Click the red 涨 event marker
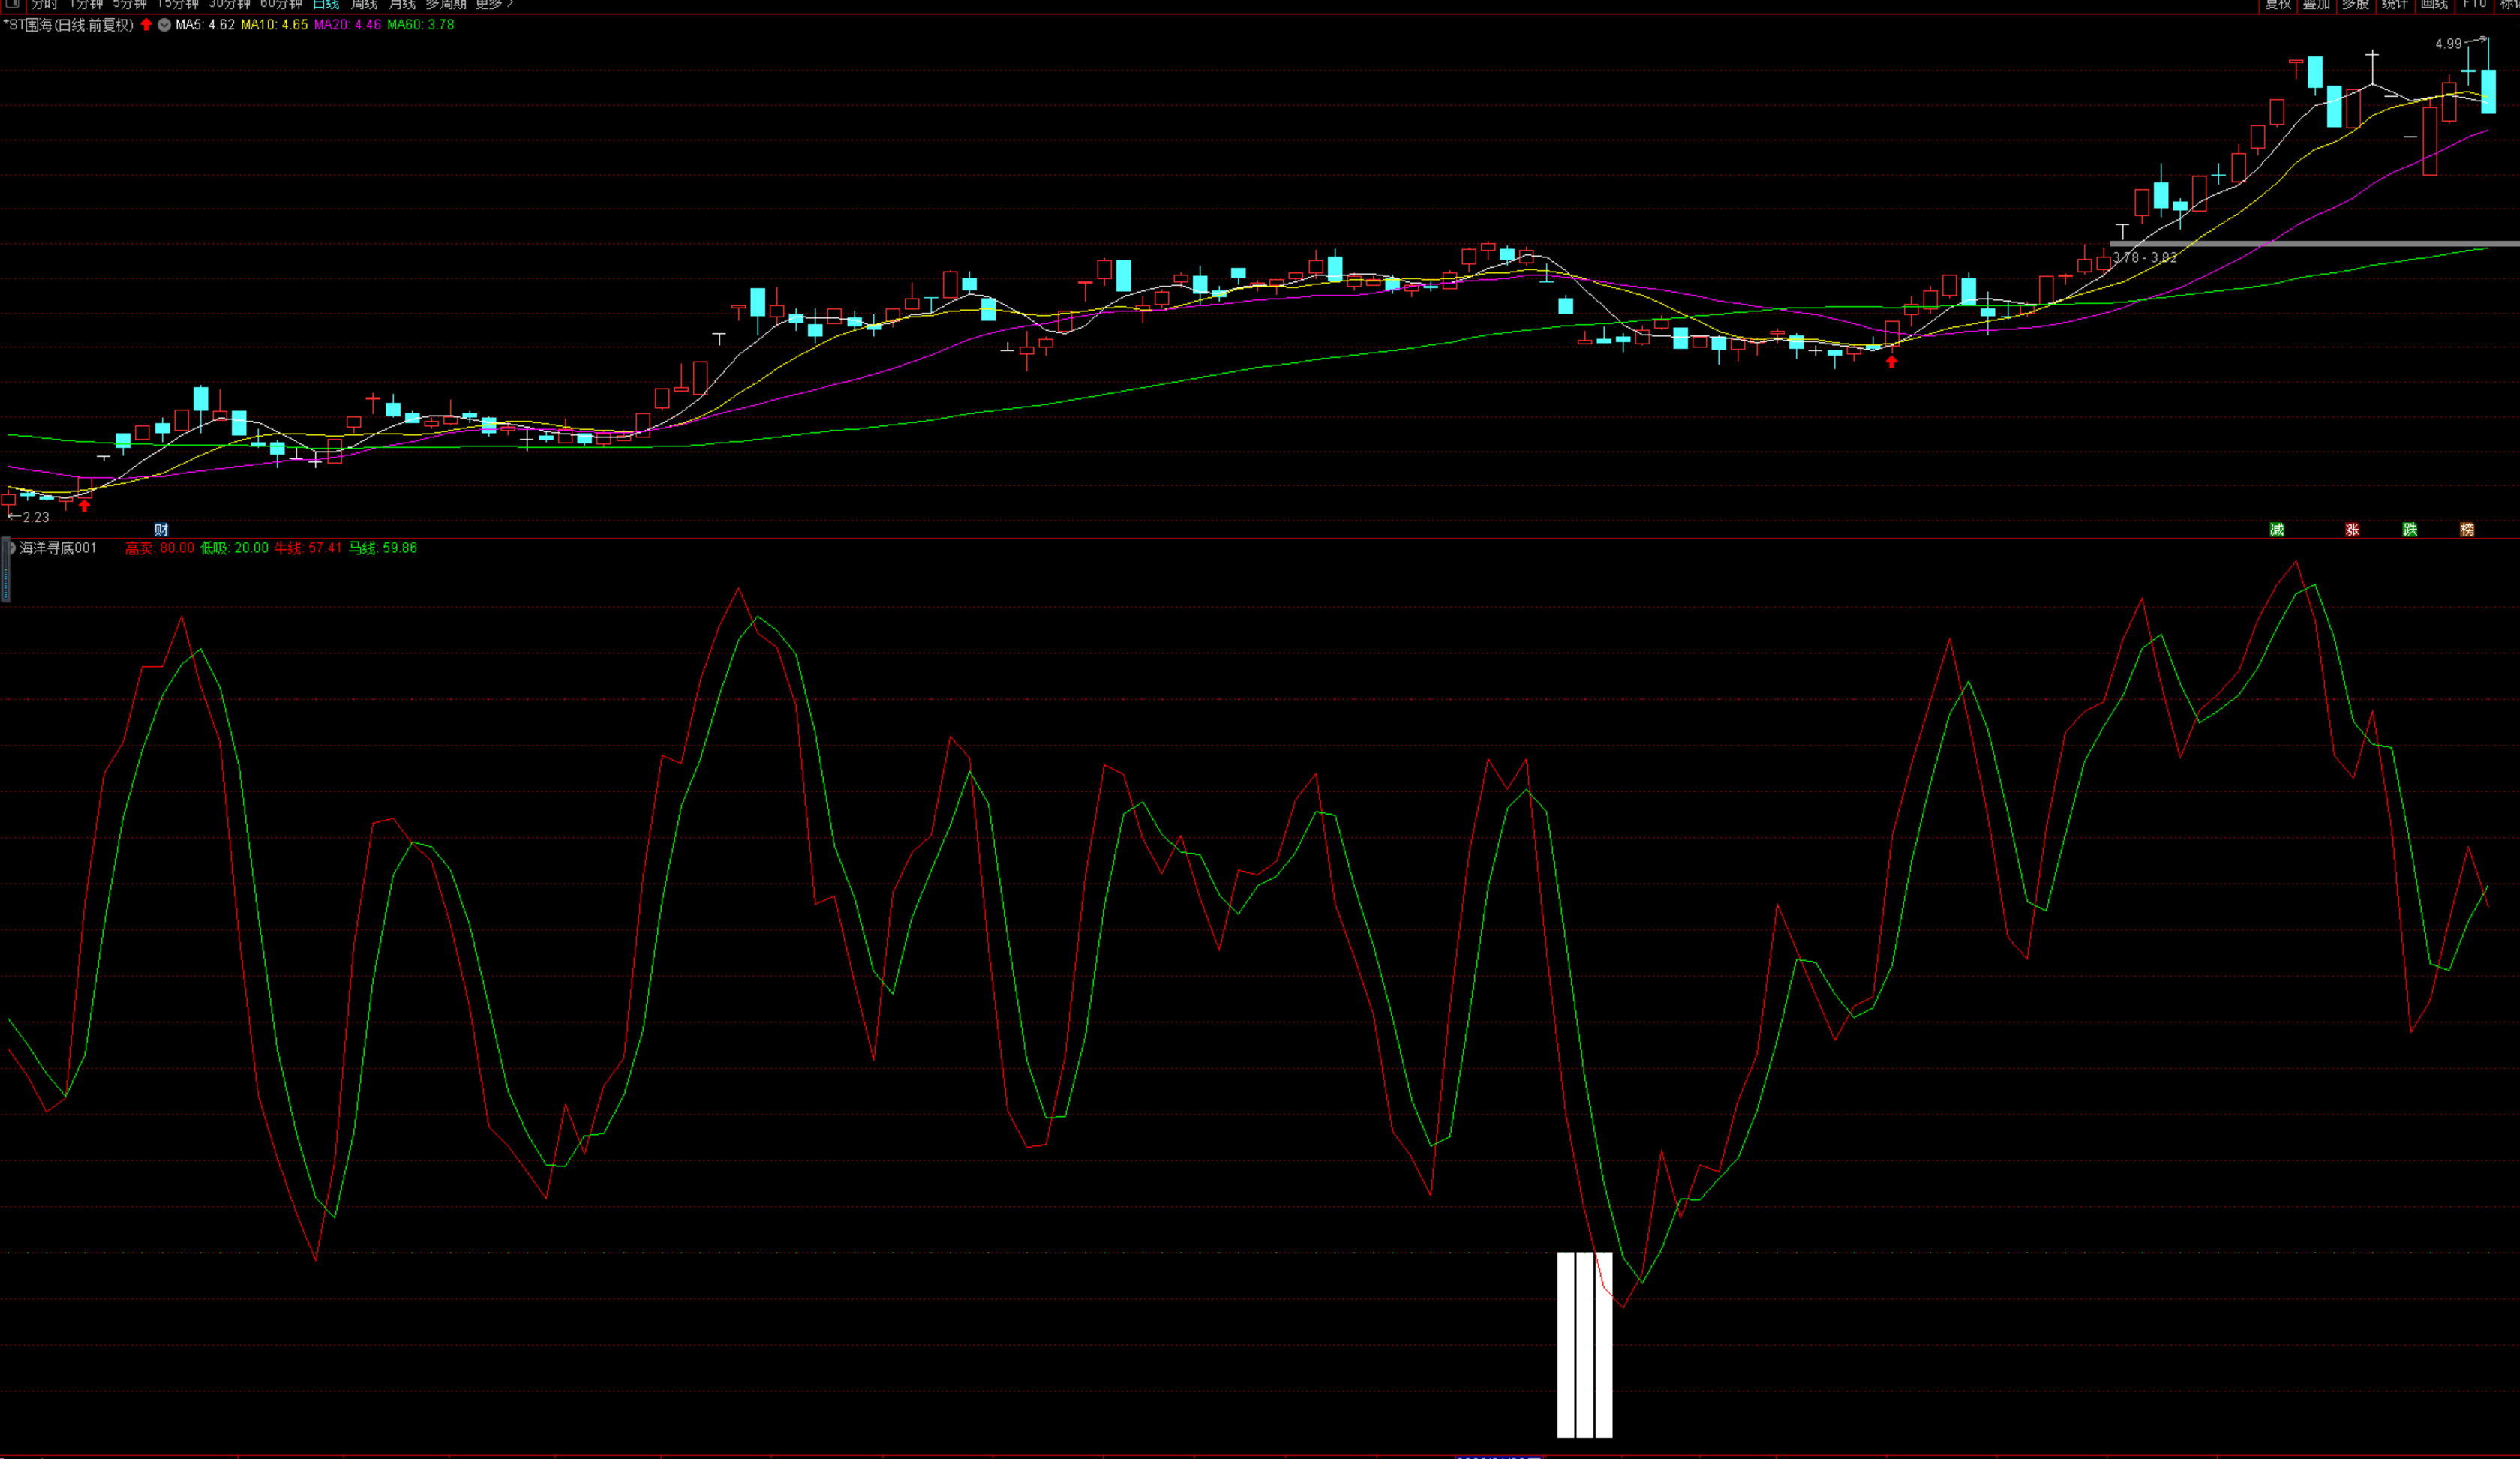 tap(2352, 530)
